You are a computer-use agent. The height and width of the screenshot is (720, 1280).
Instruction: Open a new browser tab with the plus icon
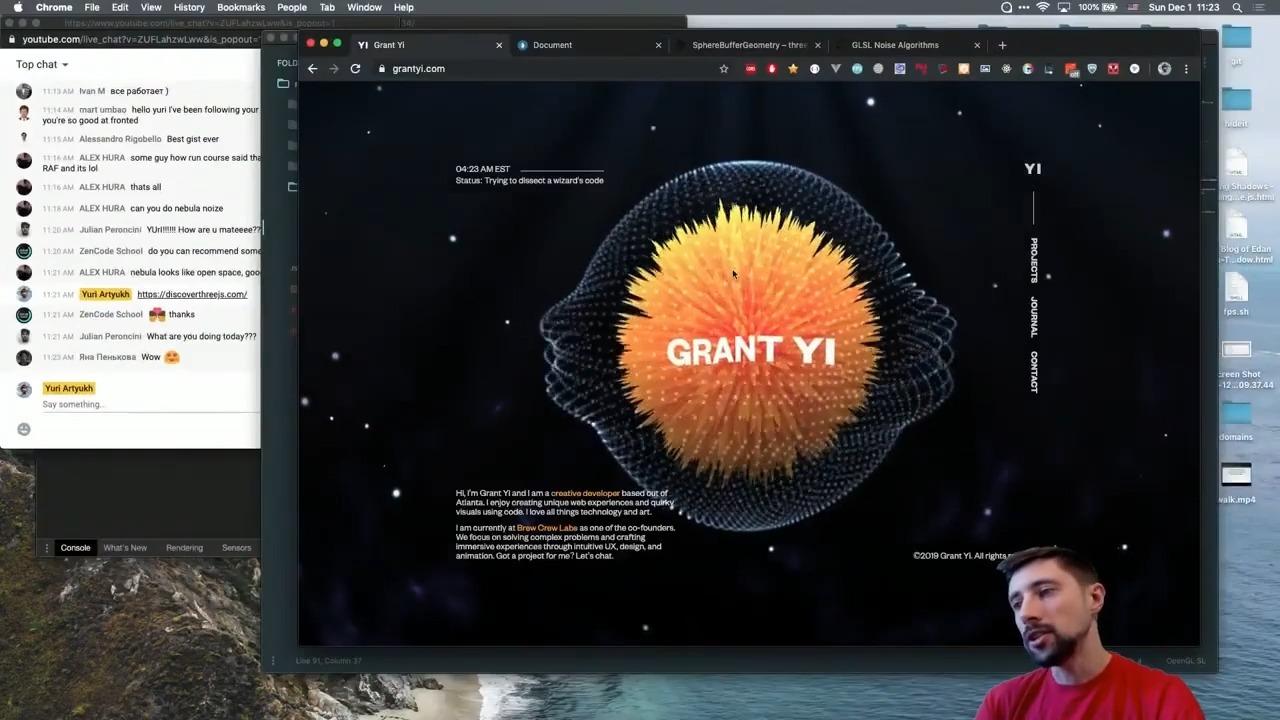[x=1002, y=44]
